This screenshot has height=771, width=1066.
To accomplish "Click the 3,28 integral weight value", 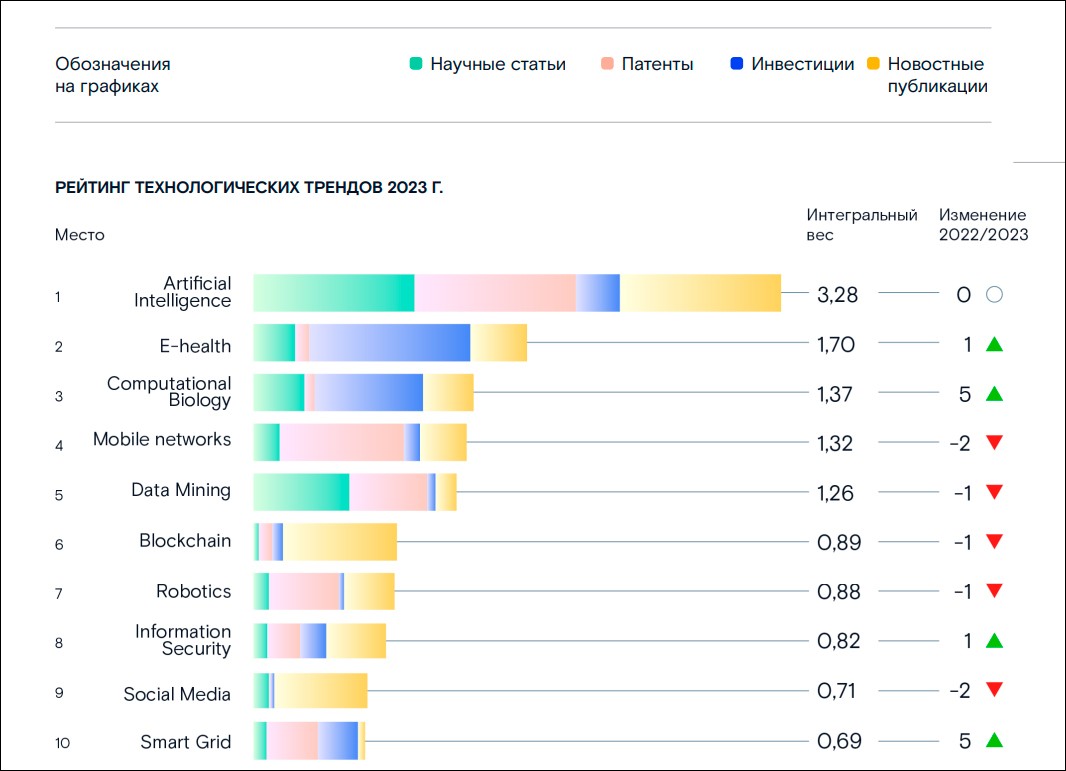I will tap(838, 295).
